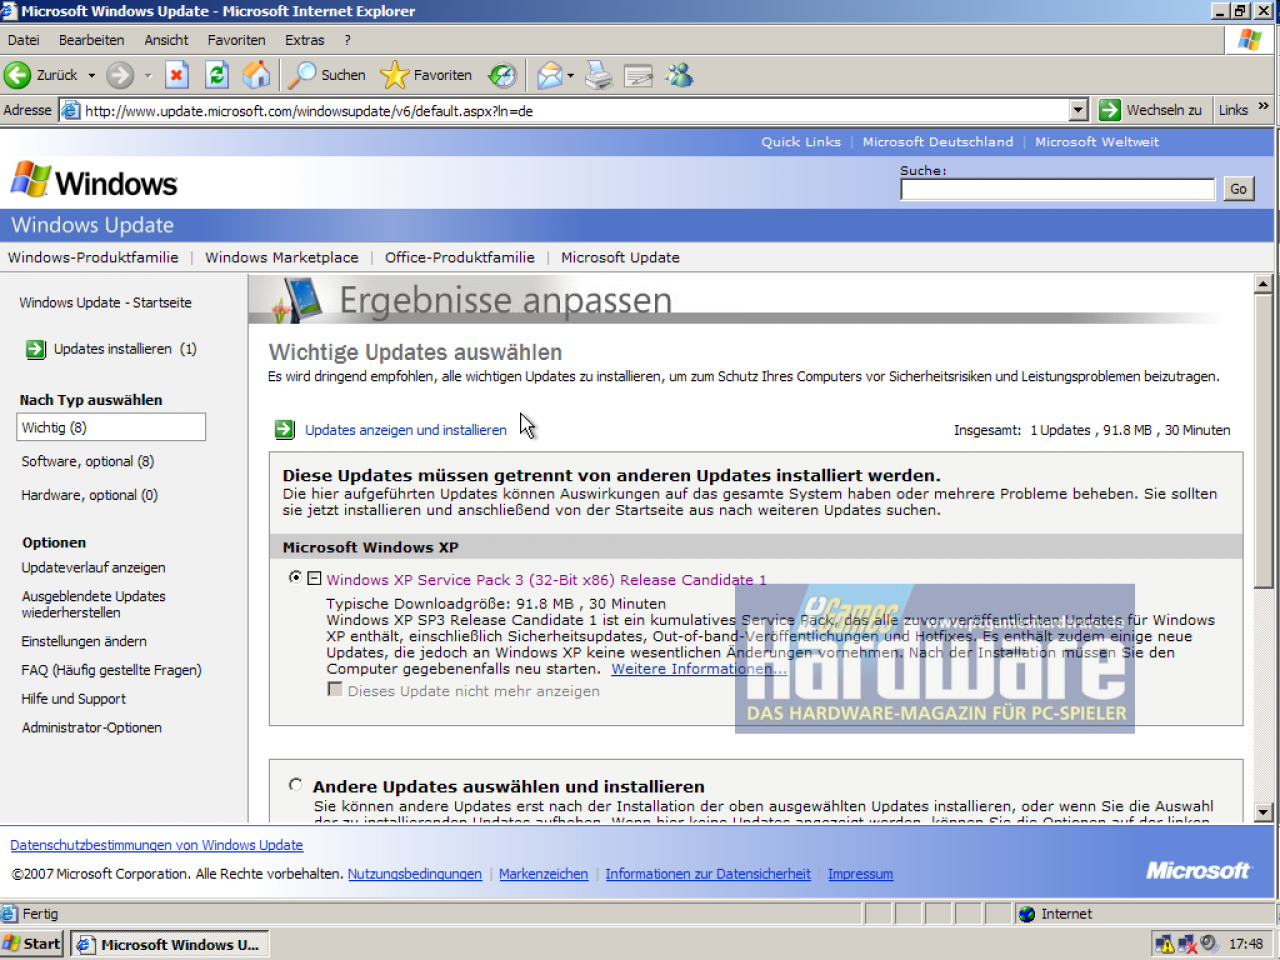Open the Microsoft Update nav link
The width and height of the screenshot is (1280, 960).
[620, 257]
